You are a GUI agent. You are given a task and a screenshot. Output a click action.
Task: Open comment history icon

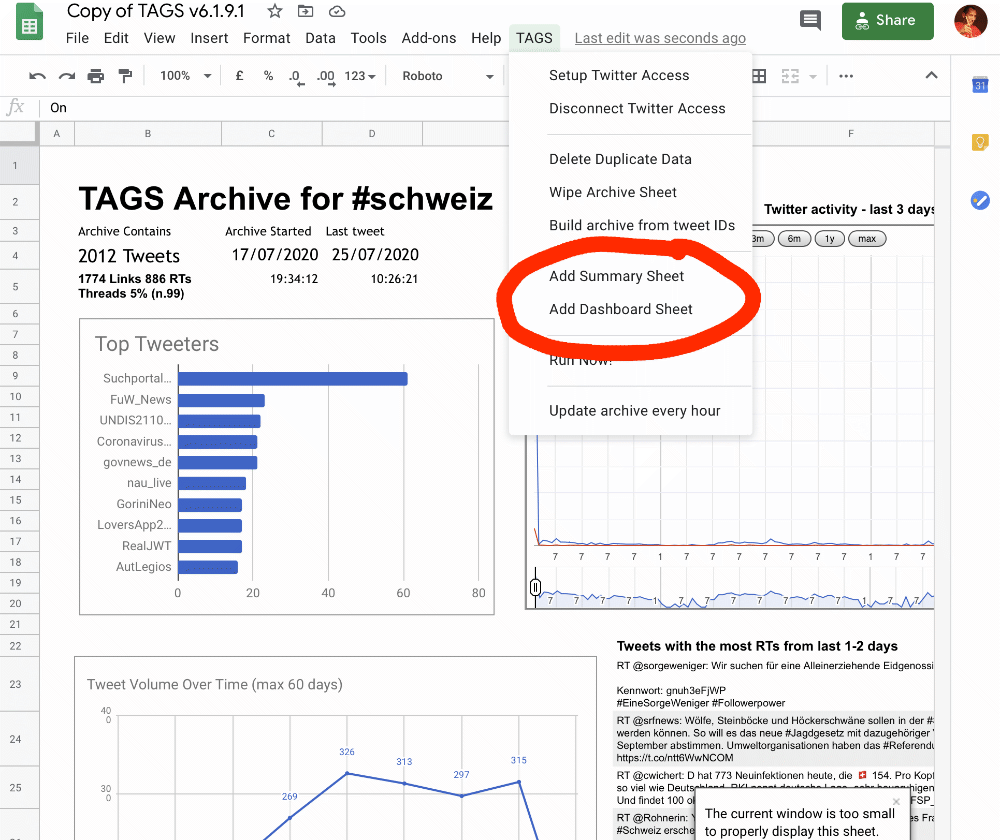click(810, 20)
